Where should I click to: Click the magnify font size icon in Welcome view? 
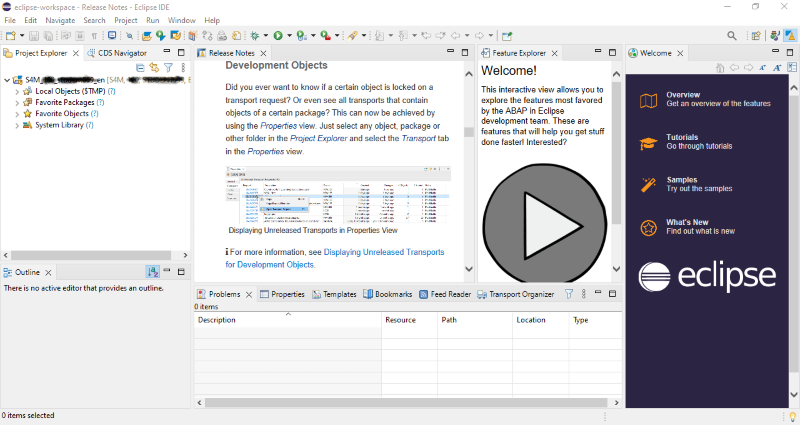click(777, 68)
